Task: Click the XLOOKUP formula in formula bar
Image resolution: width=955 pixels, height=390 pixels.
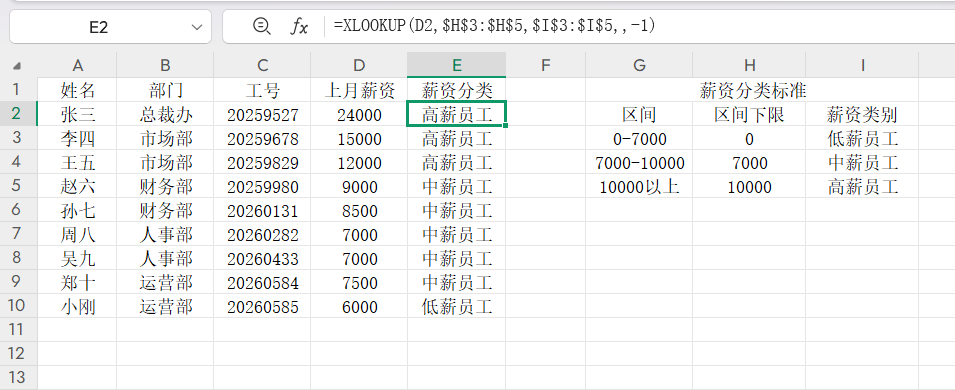Action: tap(494, 26)
